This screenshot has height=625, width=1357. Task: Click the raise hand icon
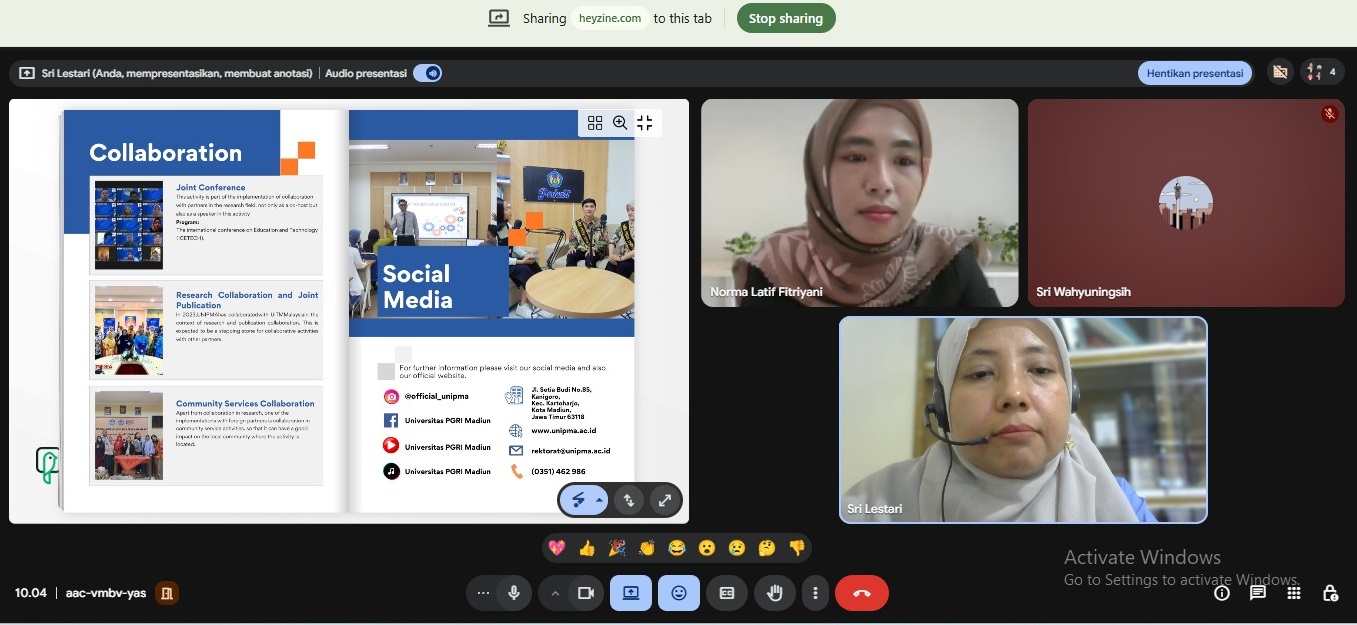click(775, 593)
